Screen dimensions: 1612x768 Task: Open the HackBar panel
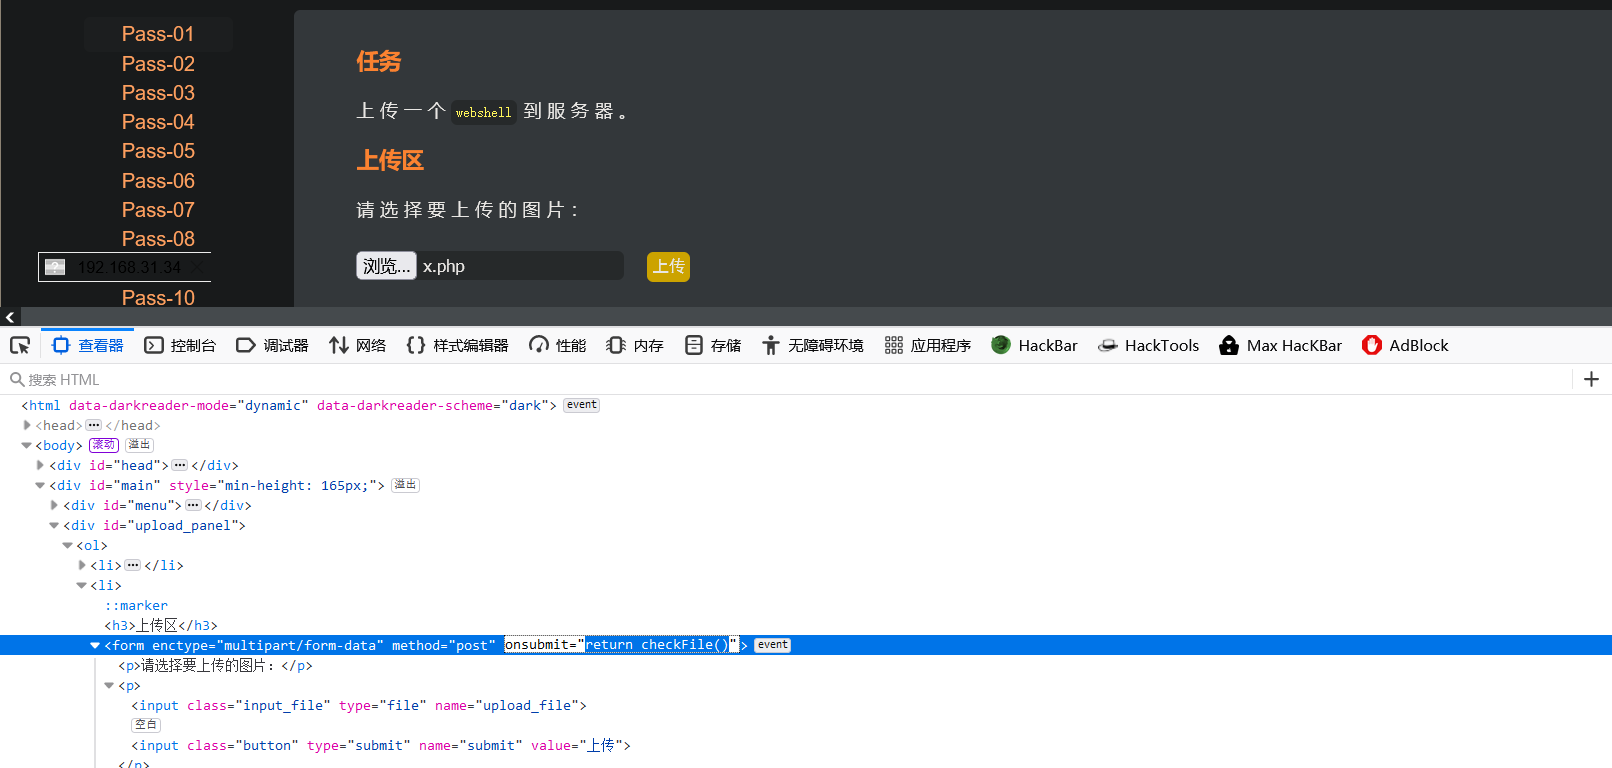click(x=1034, y=345)
